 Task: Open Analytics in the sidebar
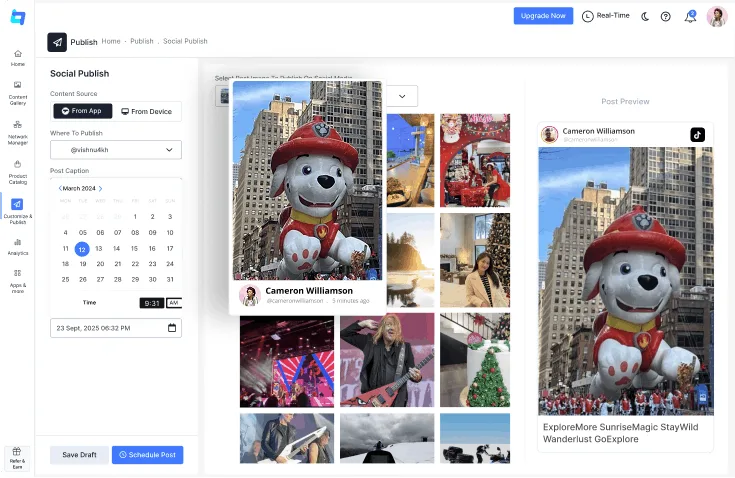point(18,246)
